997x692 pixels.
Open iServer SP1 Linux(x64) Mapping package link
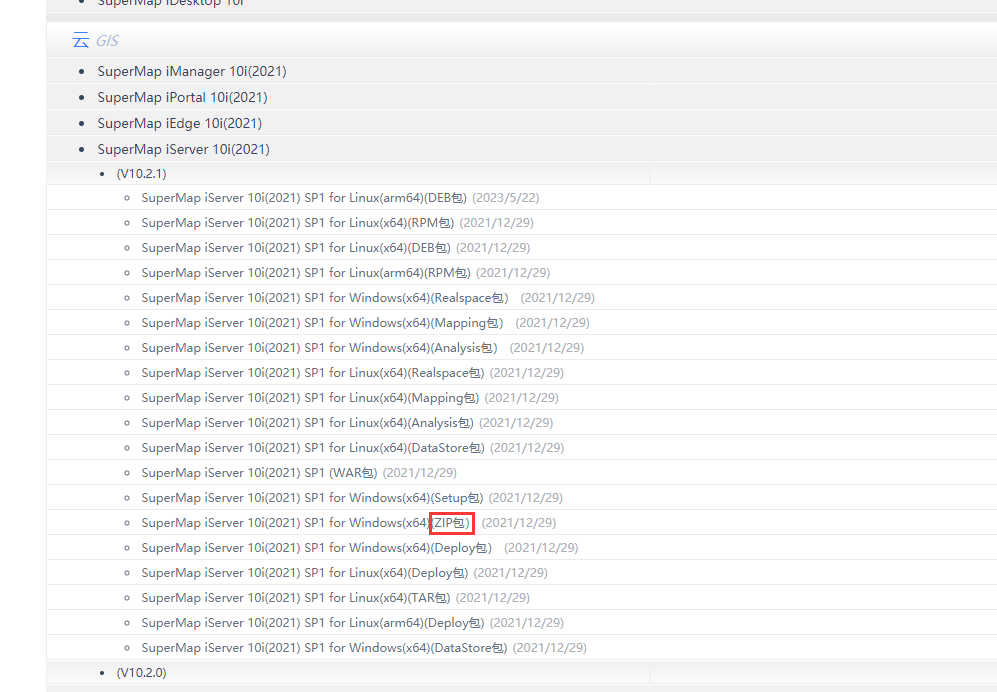[x=310, y=398]
